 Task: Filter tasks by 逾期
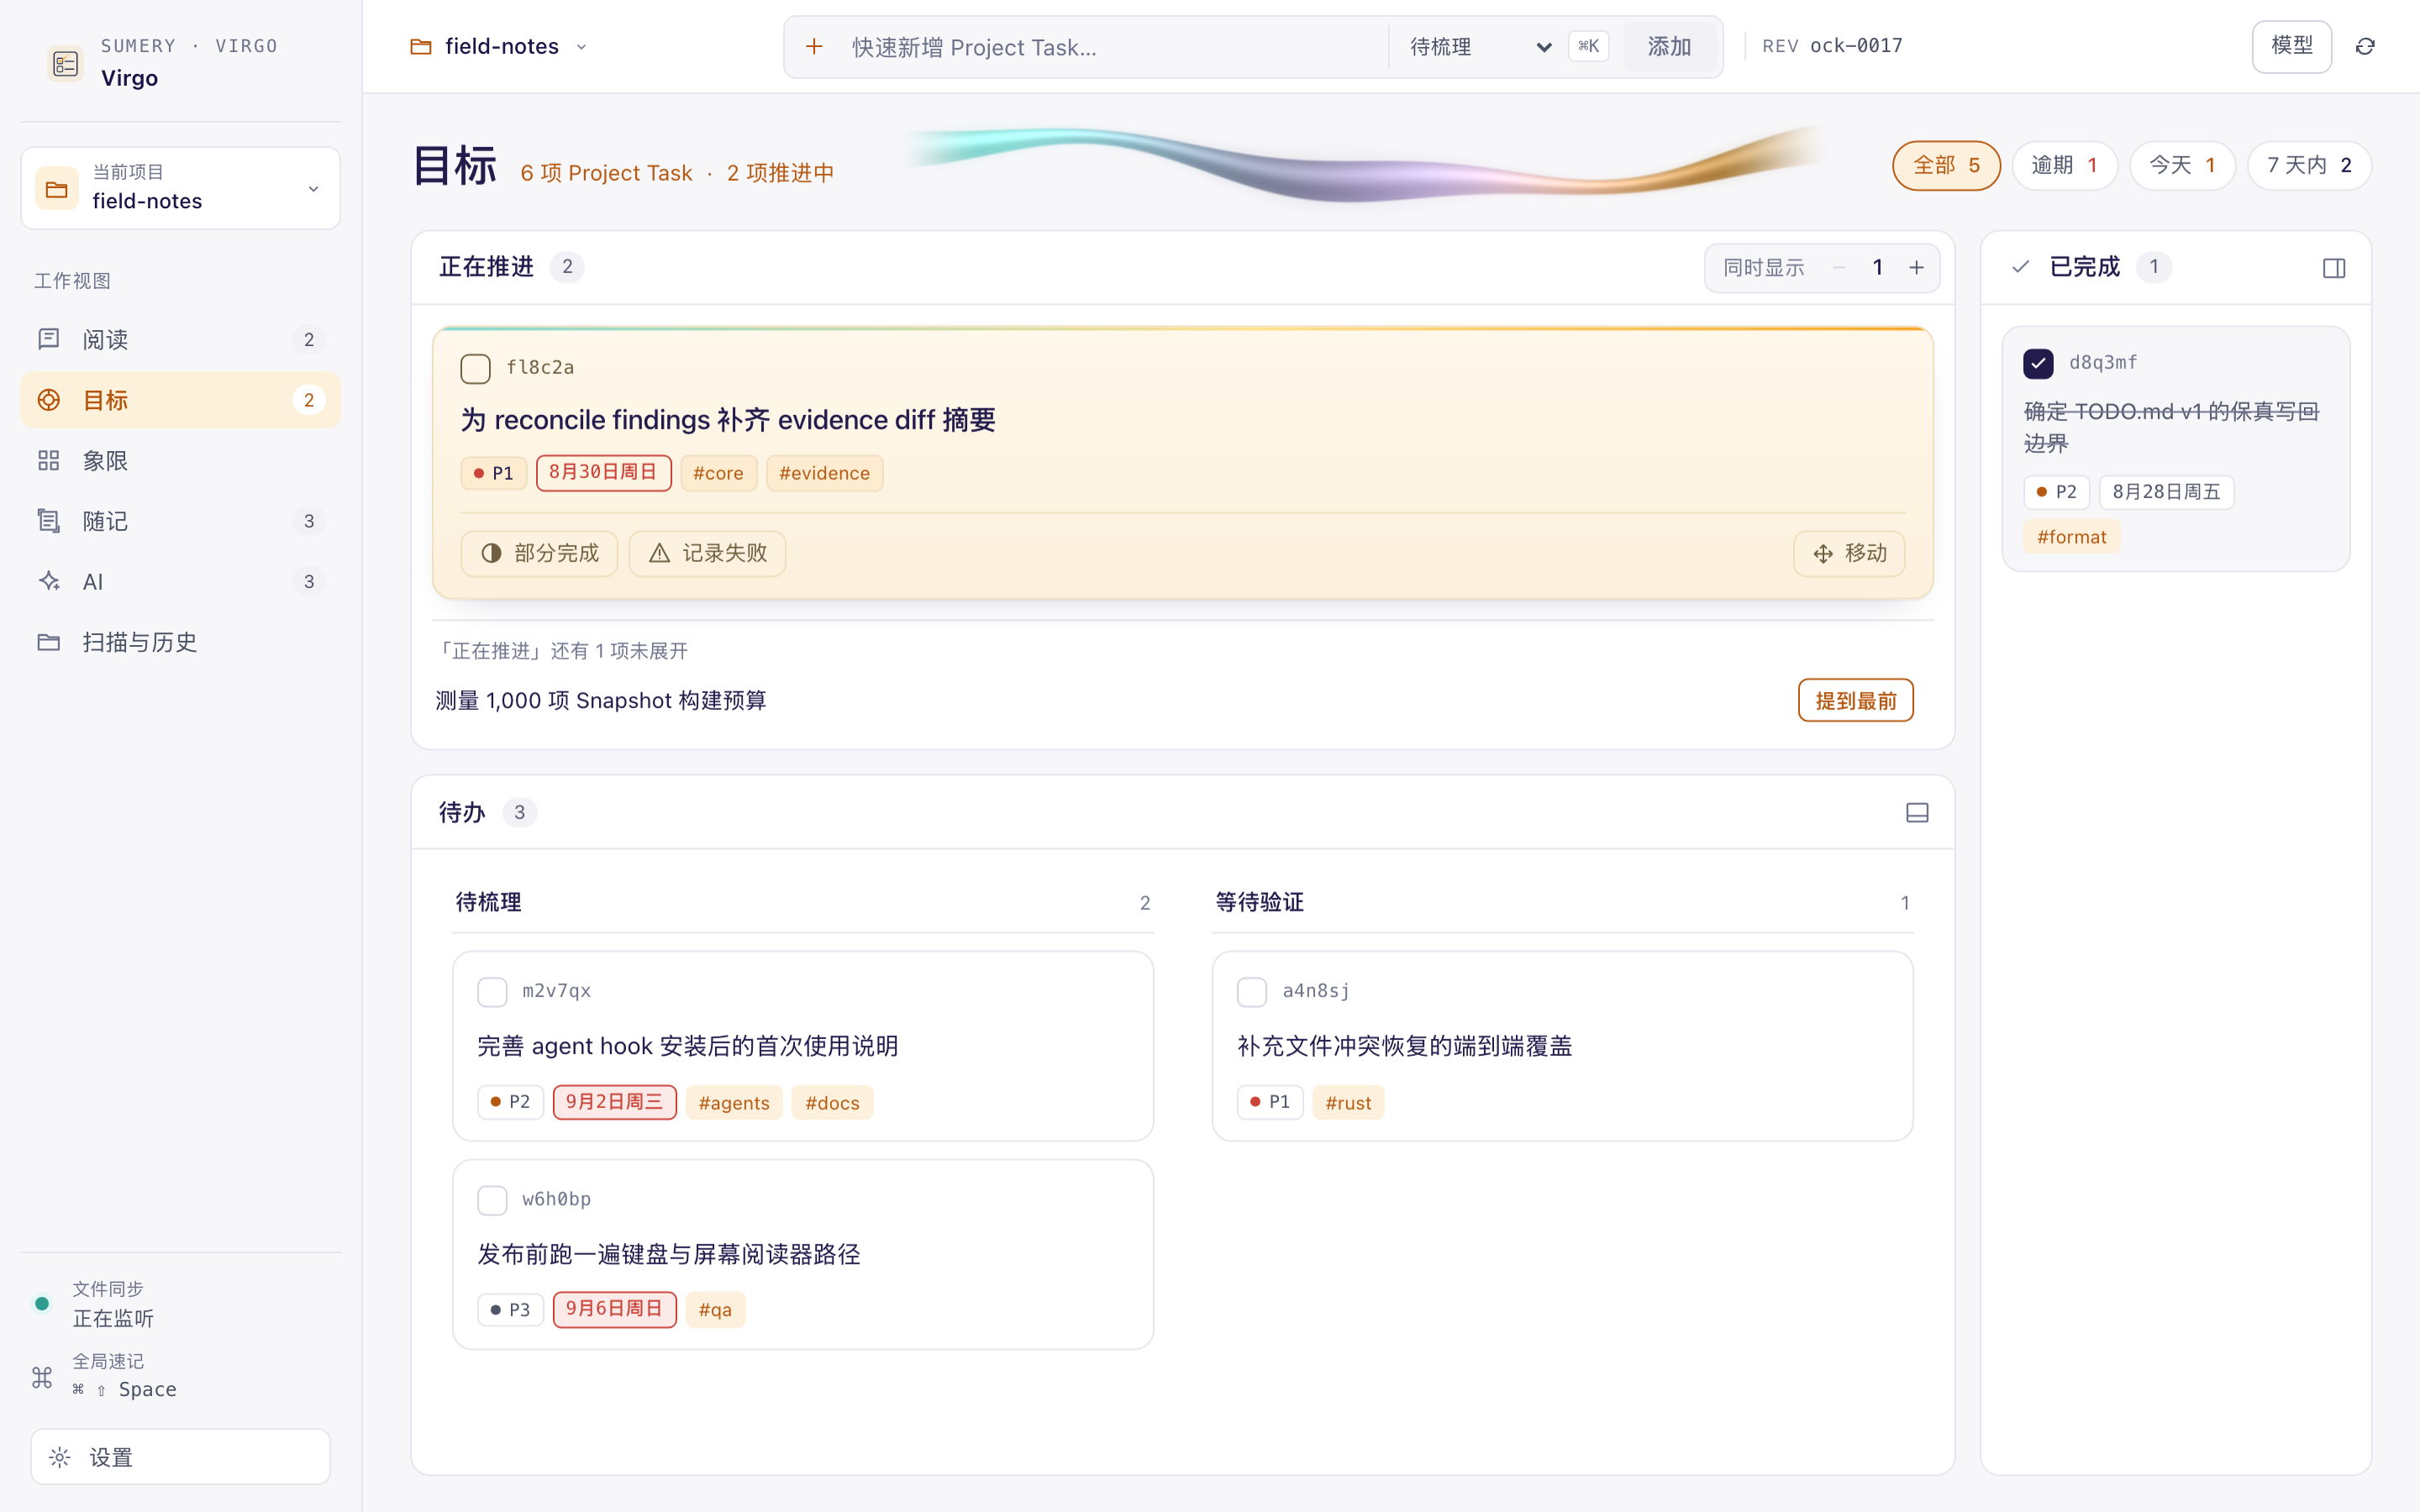point(2064,165)
